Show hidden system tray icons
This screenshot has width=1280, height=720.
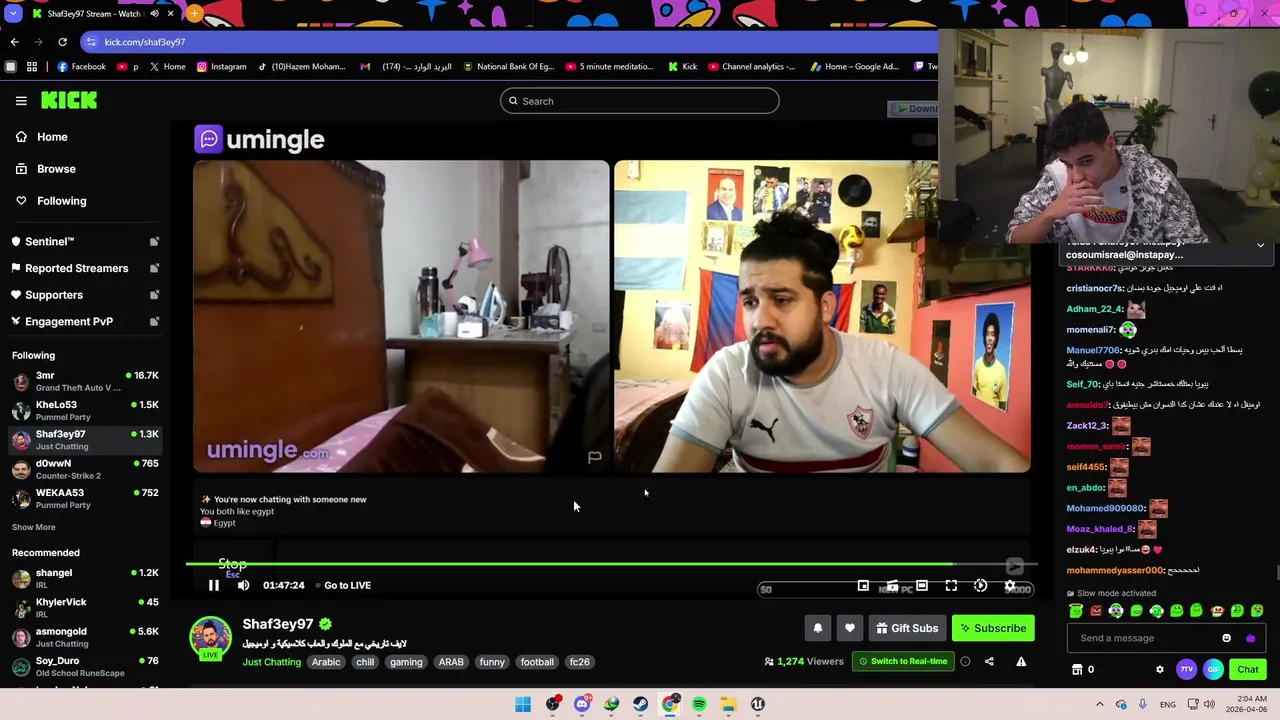pyautogui.click(x=1099, y=704)
